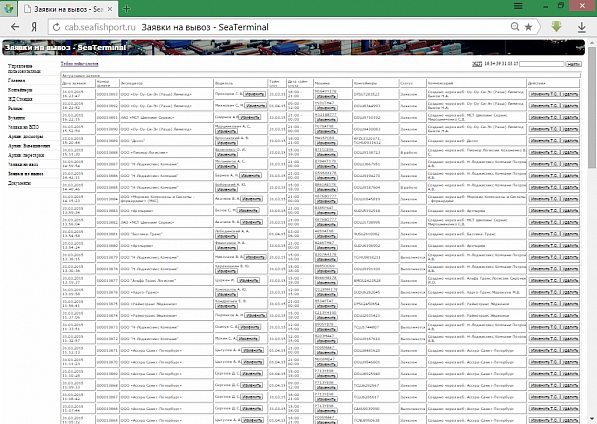Change vehicle for request 000013890
The image size is (597, 424).
[x=326, y=131]
